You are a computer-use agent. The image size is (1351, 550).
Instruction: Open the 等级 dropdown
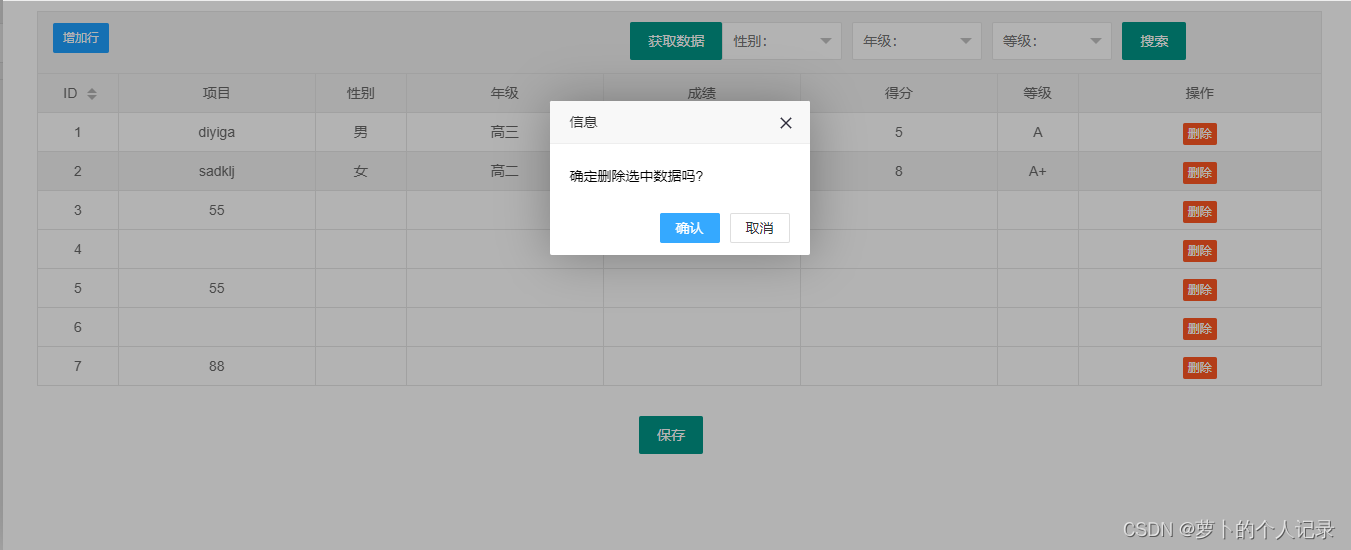click(1052, 41)
